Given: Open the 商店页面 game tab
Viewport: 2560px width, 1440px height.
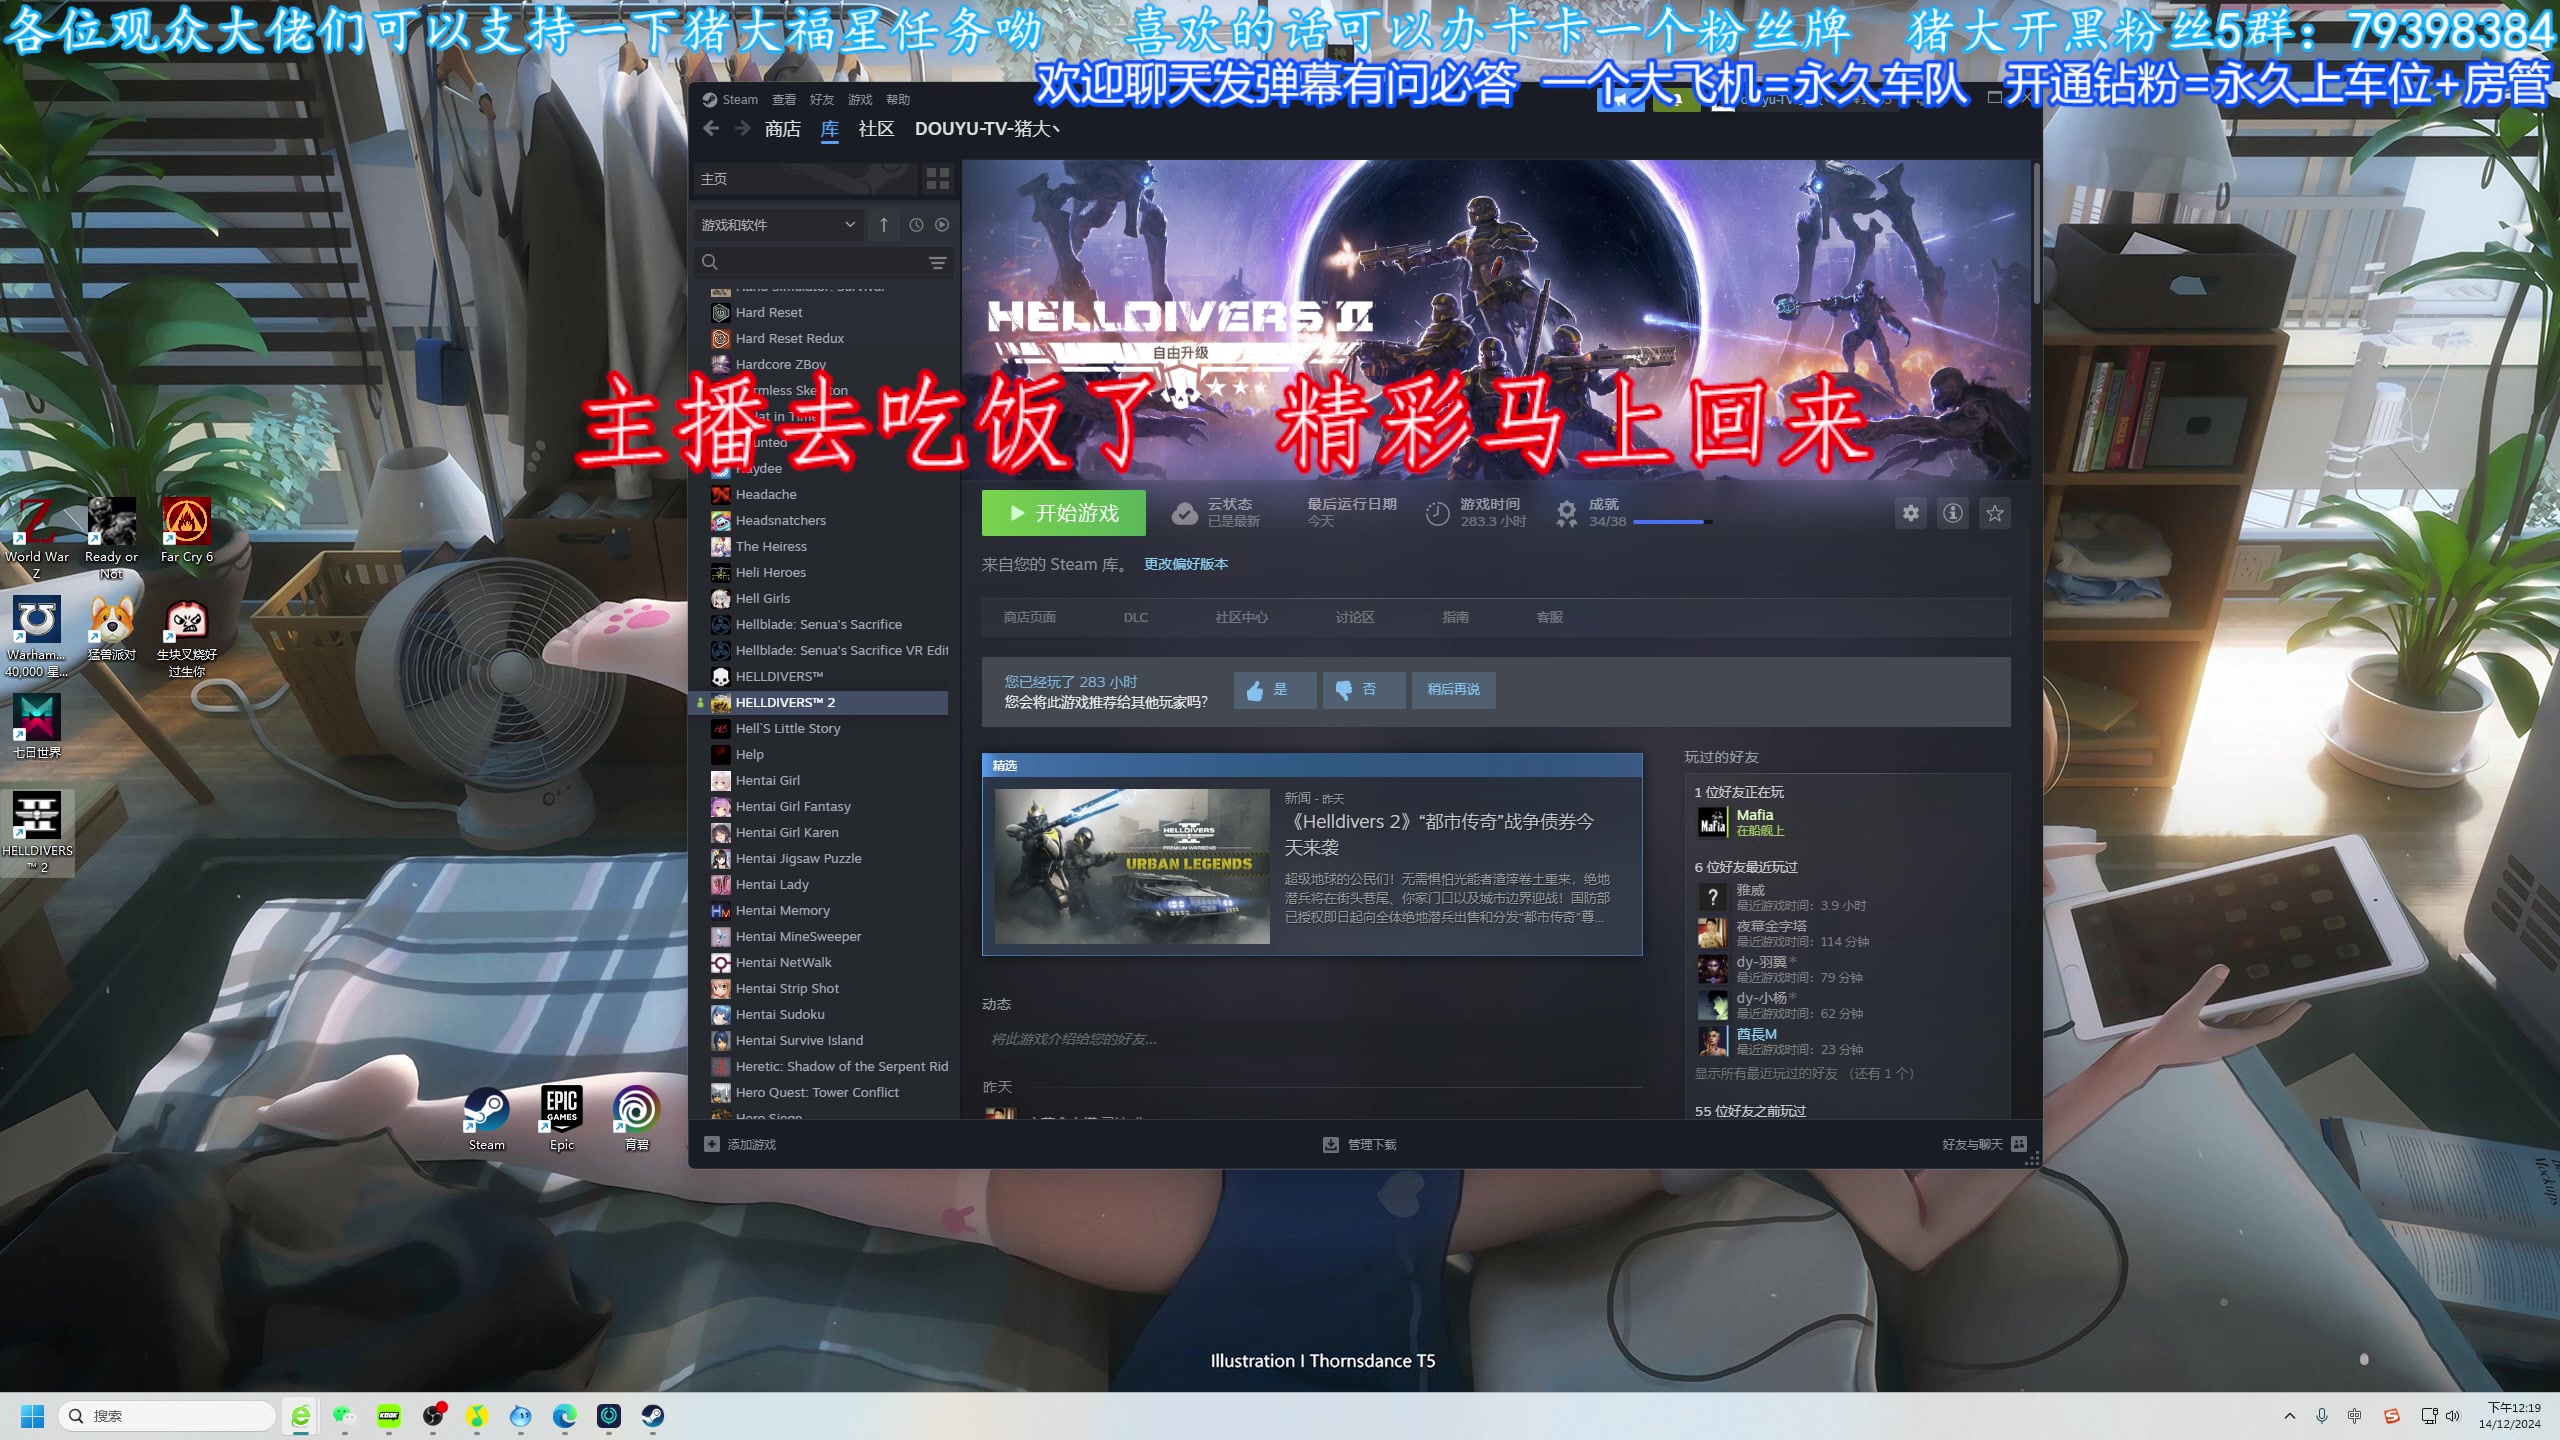Looking at the screenshot, I should [1029, 617].
